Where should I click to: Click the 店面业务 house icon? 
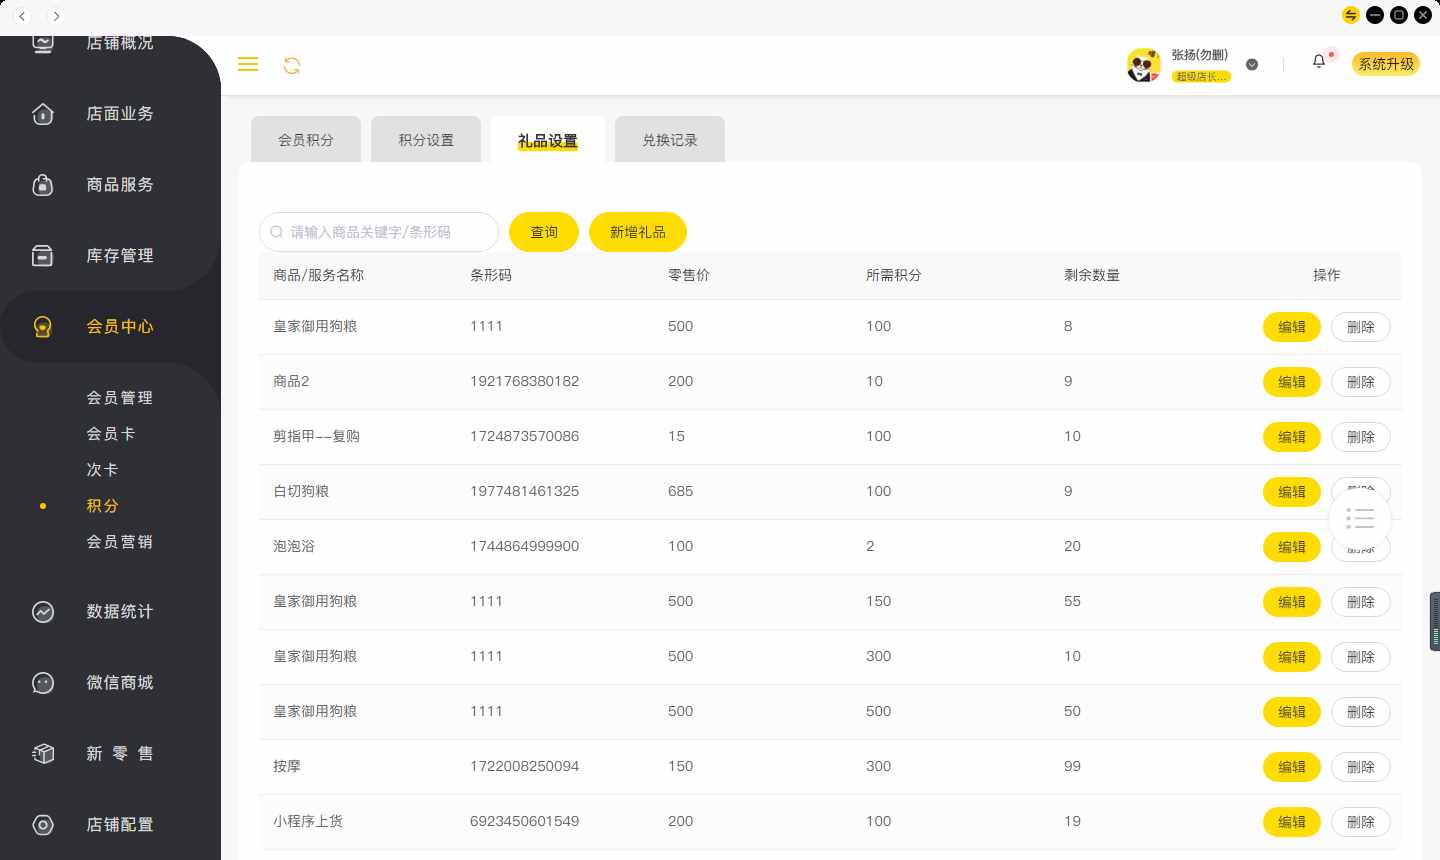pyautogui.click(x=43, y=114)
